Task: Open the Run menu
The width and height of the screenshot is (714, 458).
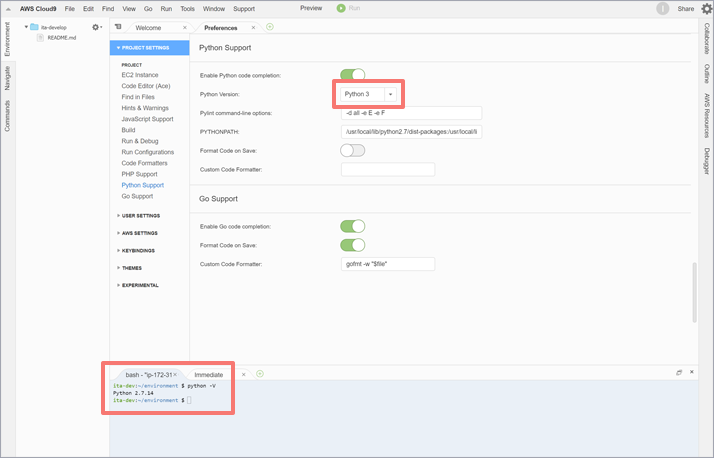Action: (166, 9)
